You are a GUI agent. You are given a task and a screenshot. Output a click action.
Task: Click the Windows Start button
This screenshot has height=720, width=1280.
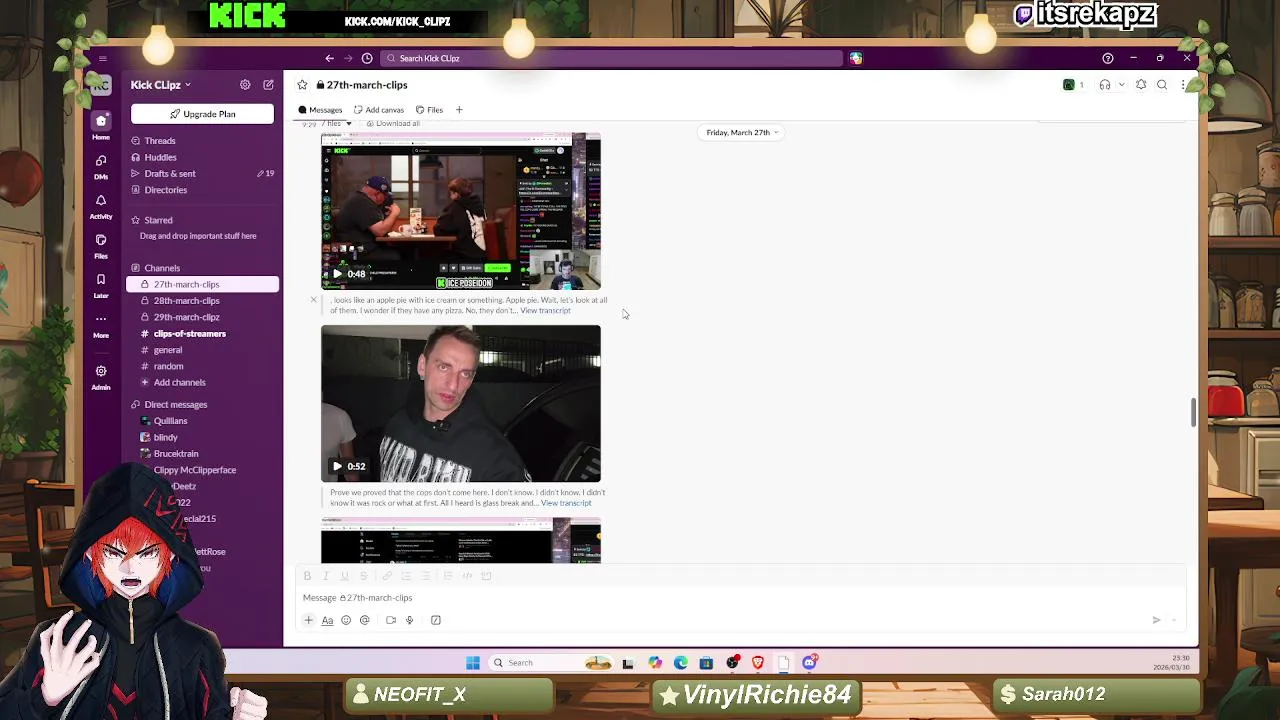tap(473, 662)
